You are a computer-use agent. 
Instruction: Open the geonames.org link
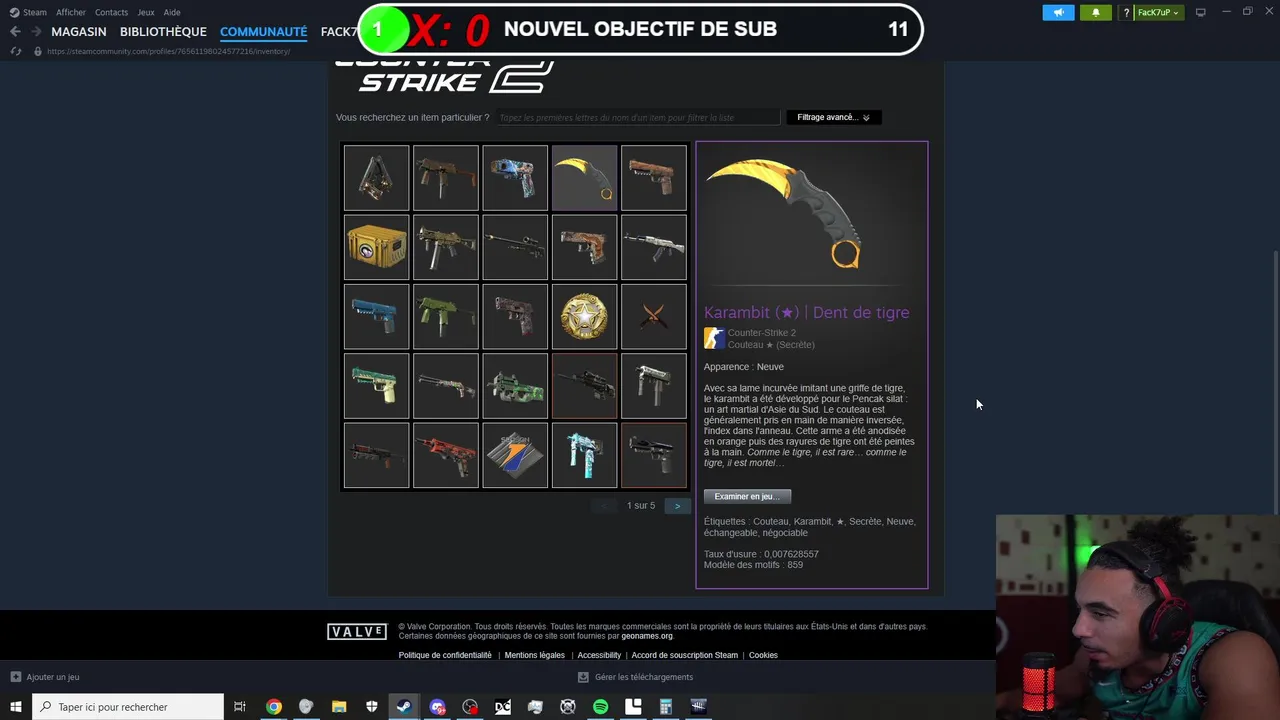[x=646, y=636]
